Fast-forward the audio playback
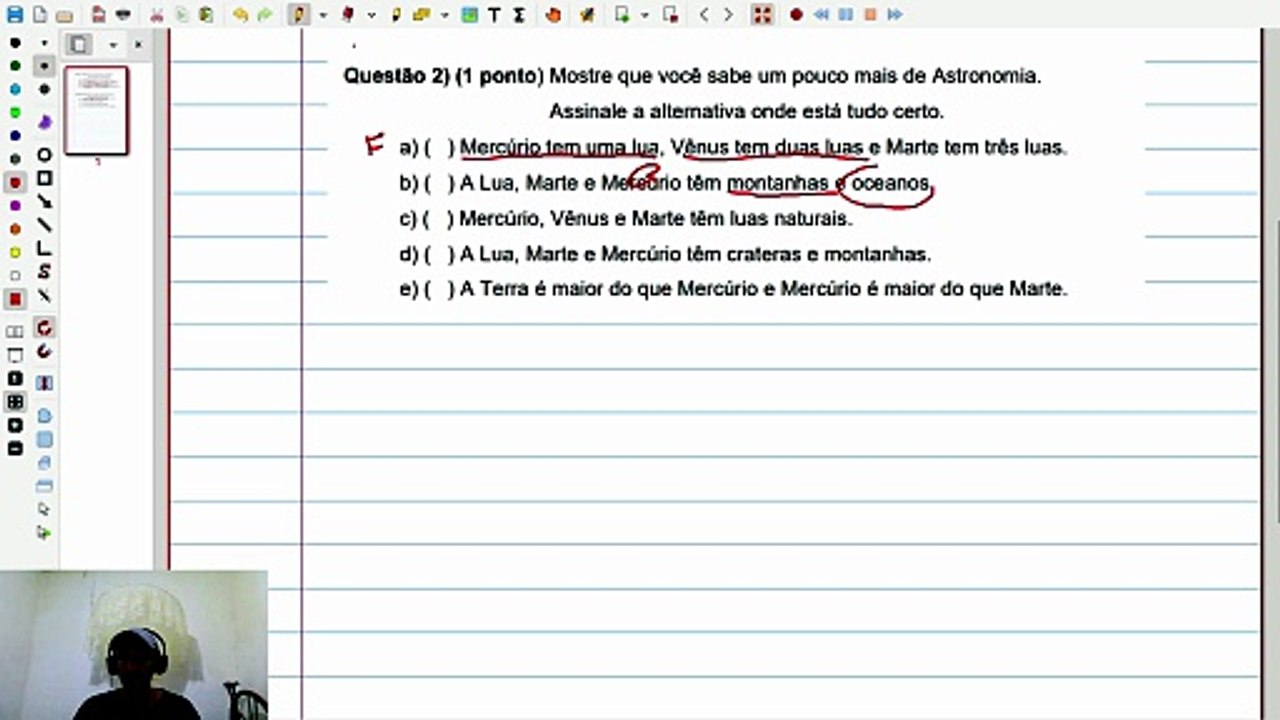This screenshot has height=720, width=1280. click(894, 15)
